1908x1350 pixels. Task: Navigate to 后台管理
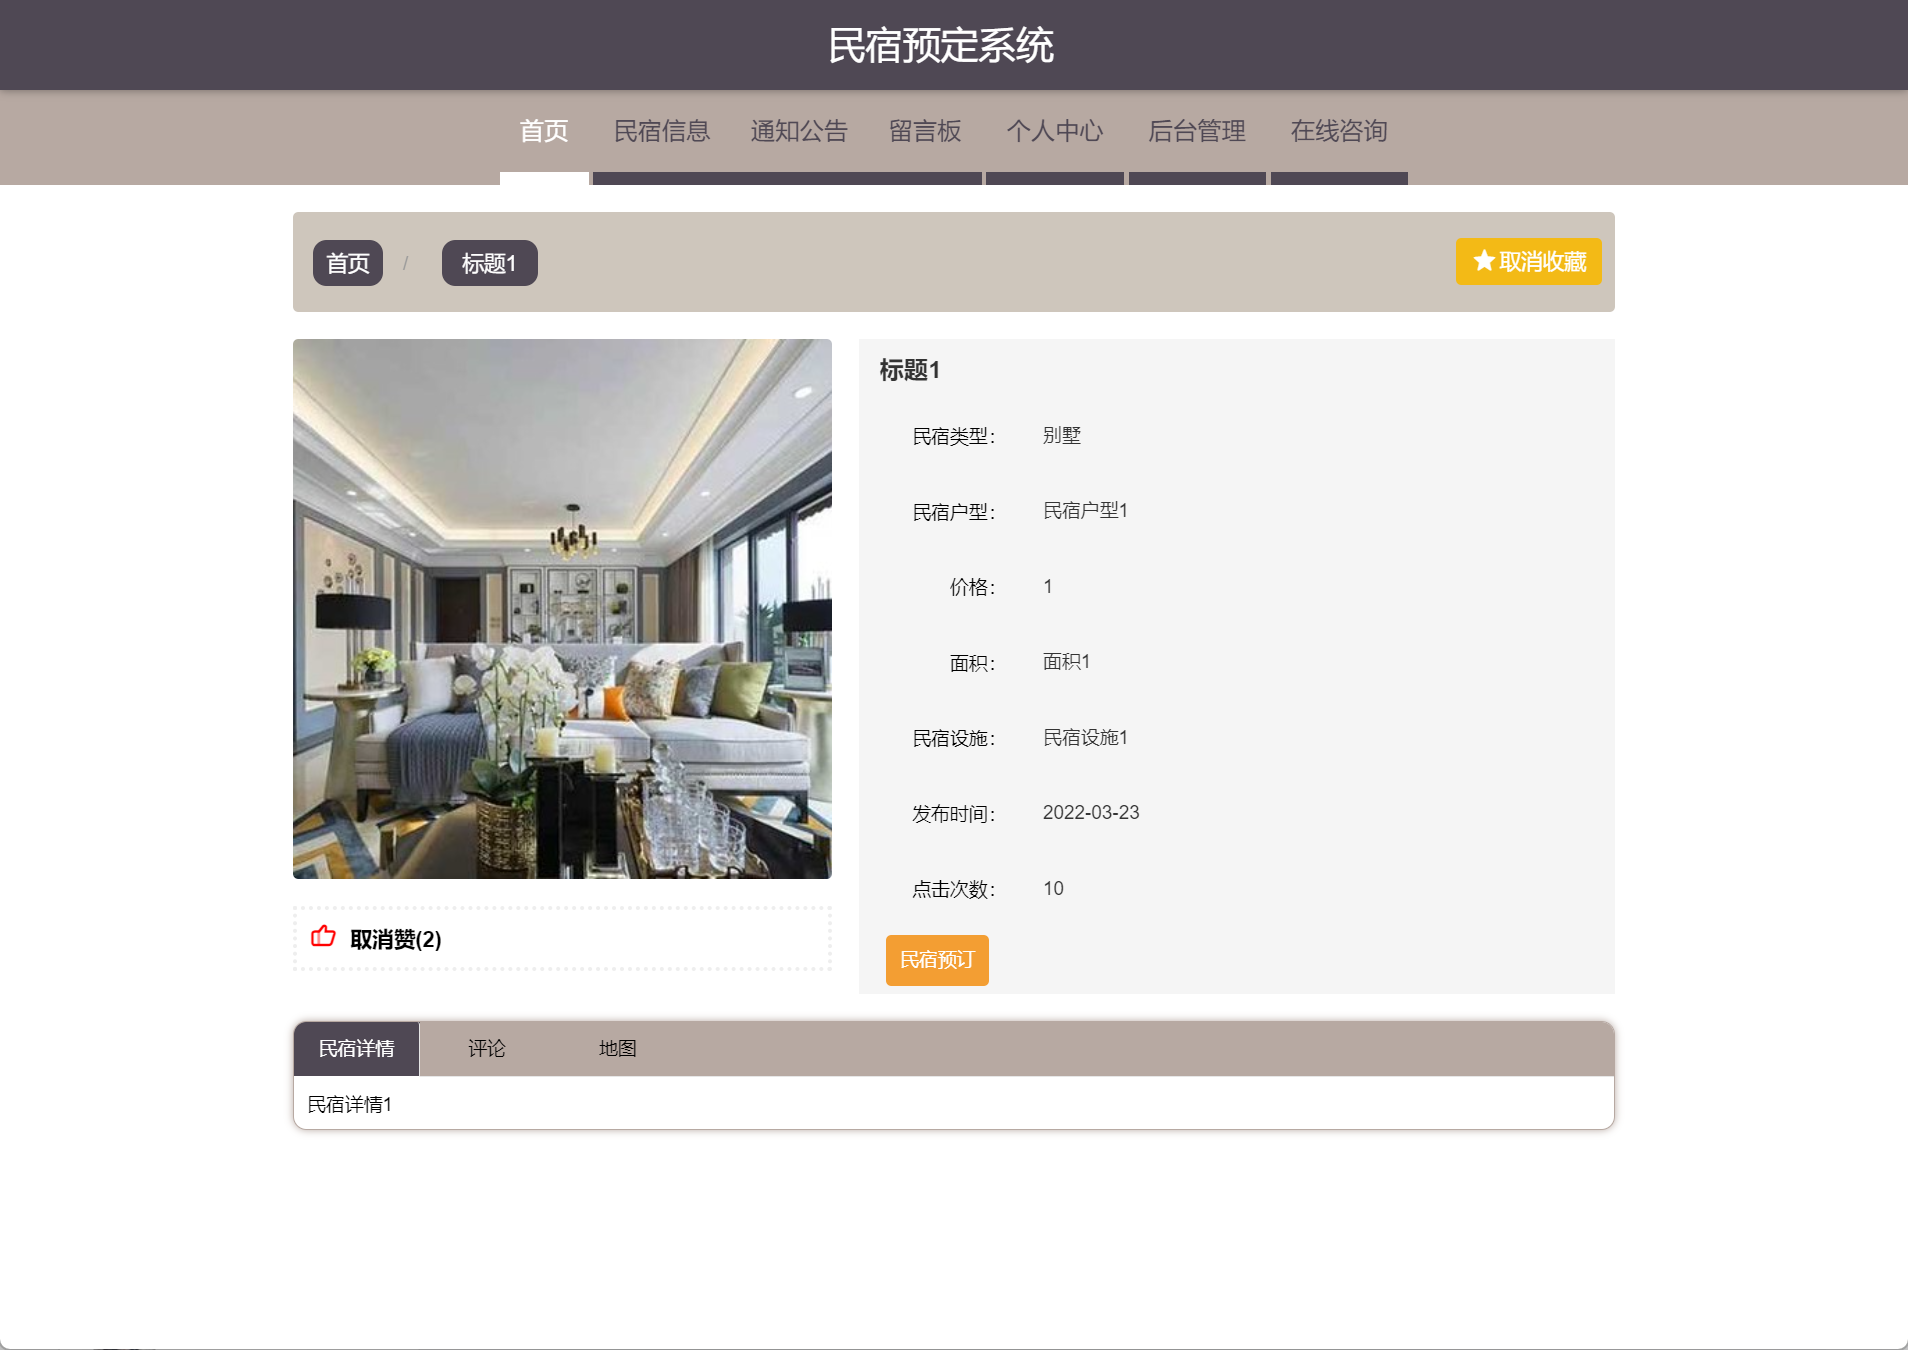[1197, 131]
